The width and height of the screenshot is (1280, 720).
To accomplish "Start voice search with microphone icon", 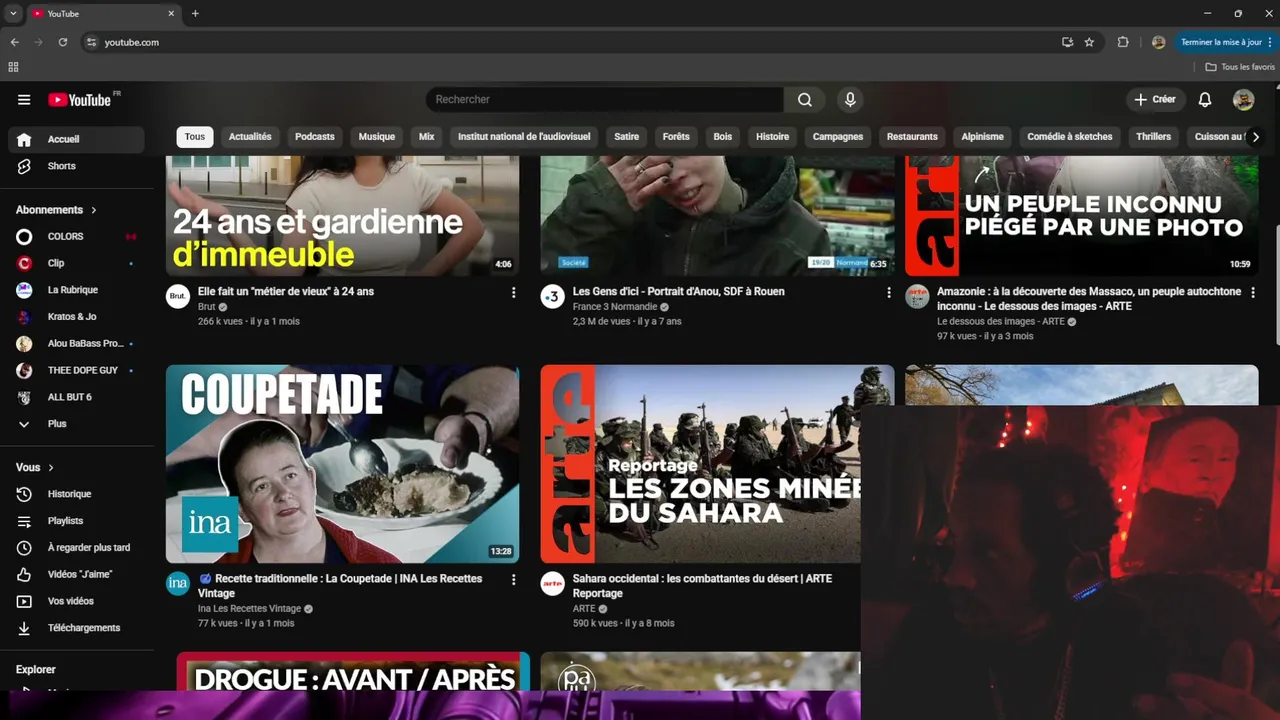I will (850, 100).
